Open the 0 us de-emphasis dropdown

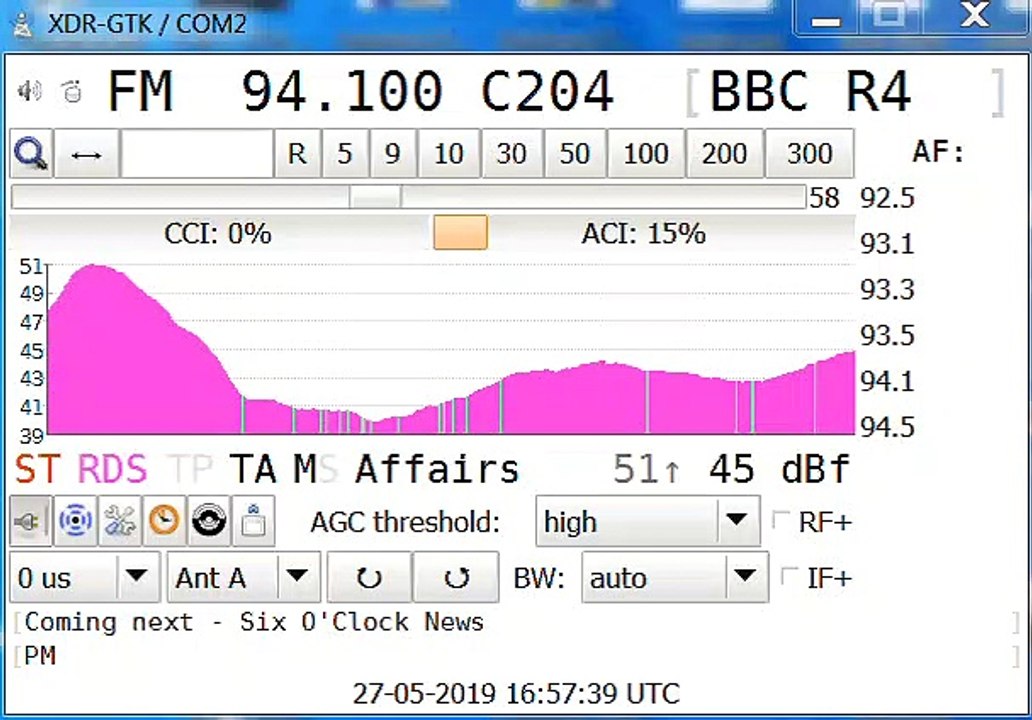(85, 578)
